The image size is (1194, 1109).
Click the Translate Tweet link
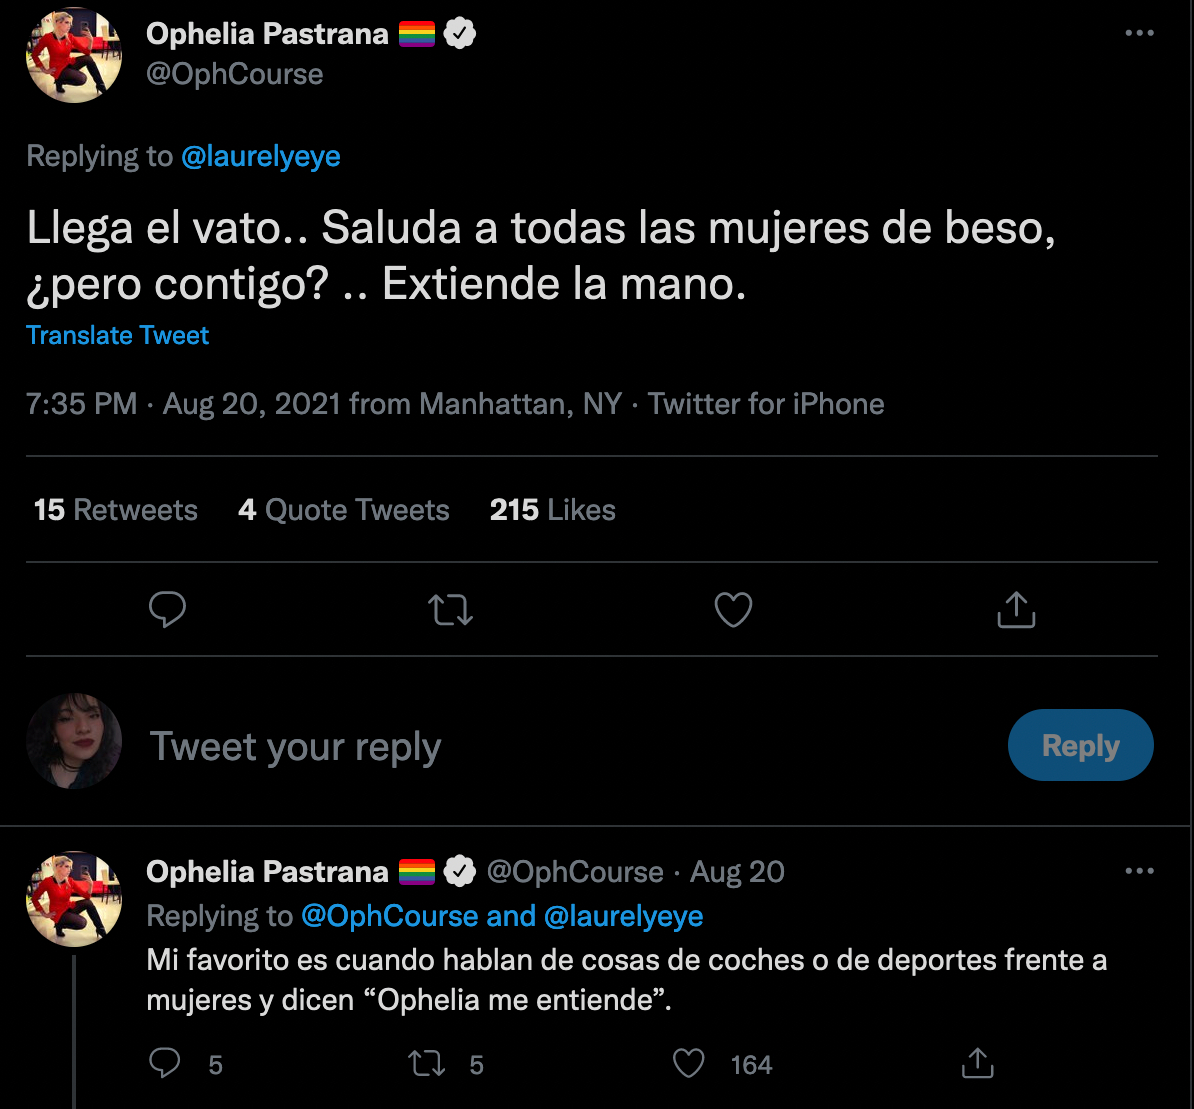[x=117, y=335]
